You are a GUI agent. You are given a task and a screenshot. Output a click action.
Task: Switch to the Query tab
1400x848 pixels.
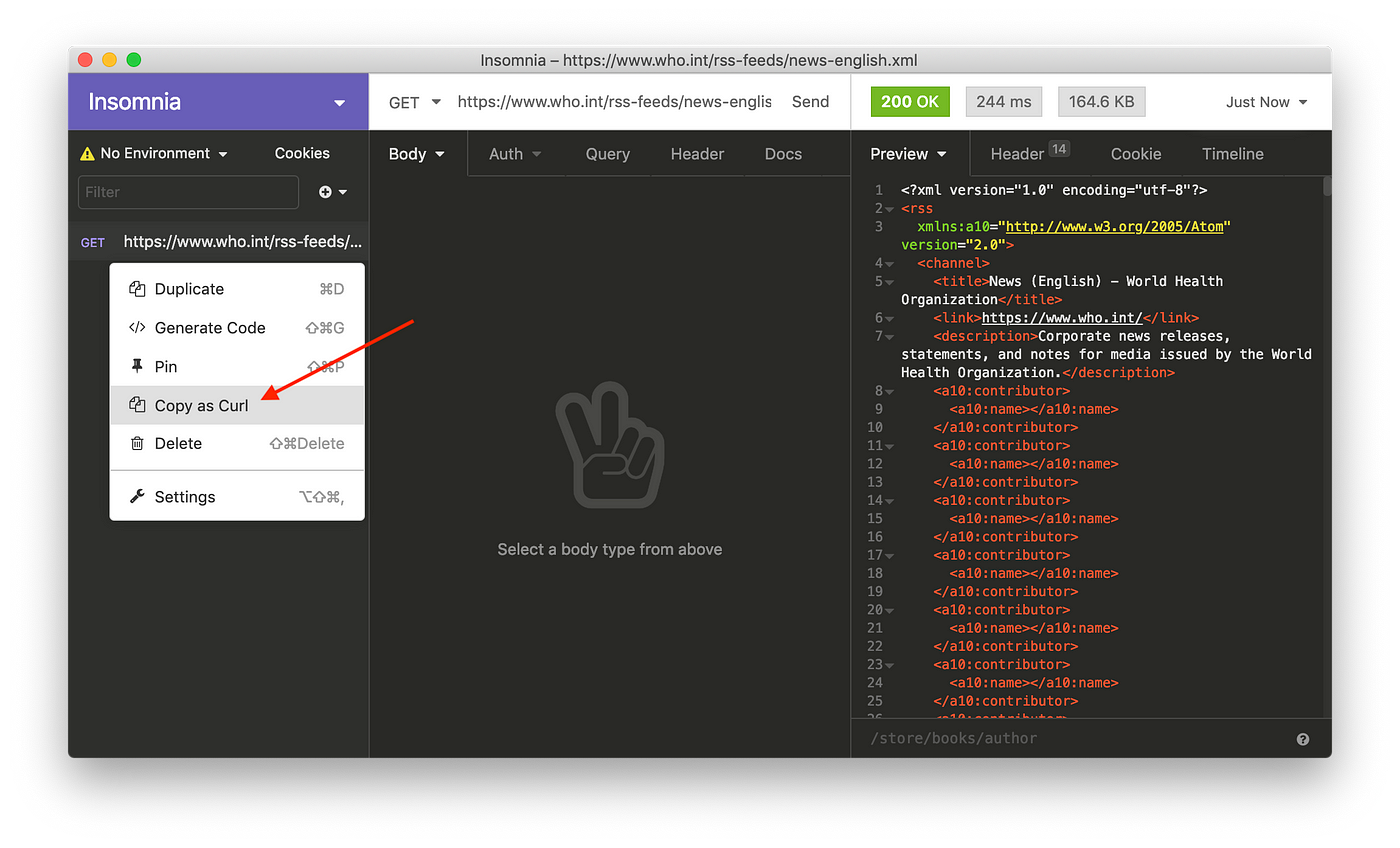click(607, 154)
